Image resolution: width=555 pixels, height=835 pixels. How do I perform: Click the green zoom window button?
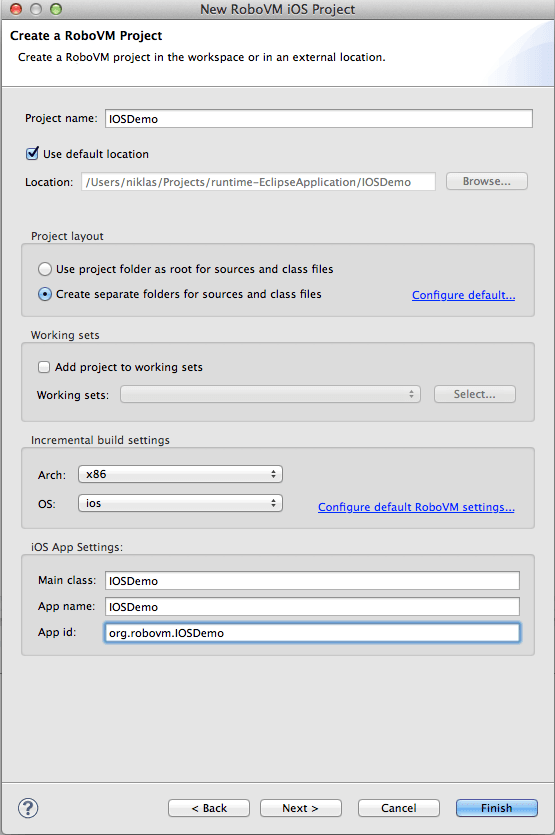(x=55, y=9)
